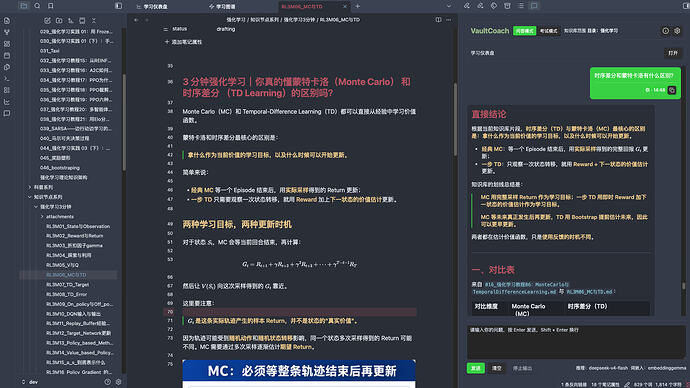
Task: Click 添加笔记属性 under the status property
Action: [184, 42]
